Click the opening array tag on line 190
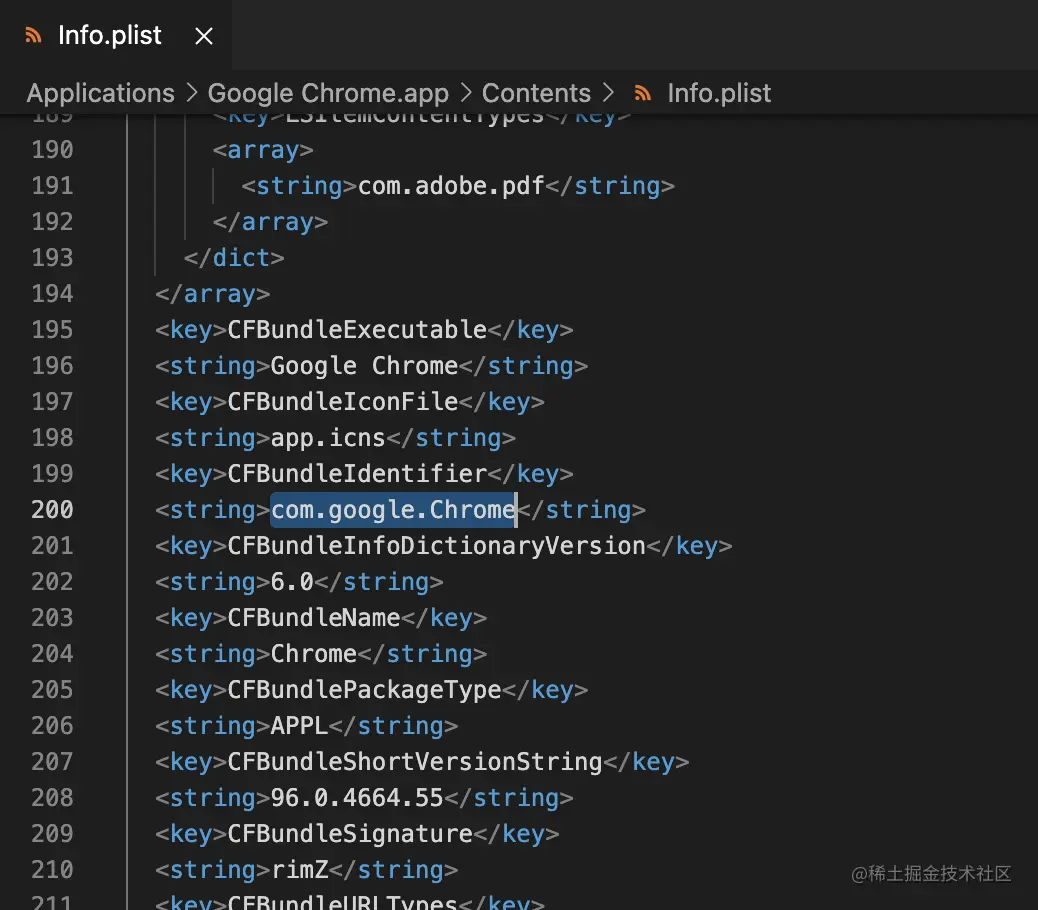 [x=263, y=151]
